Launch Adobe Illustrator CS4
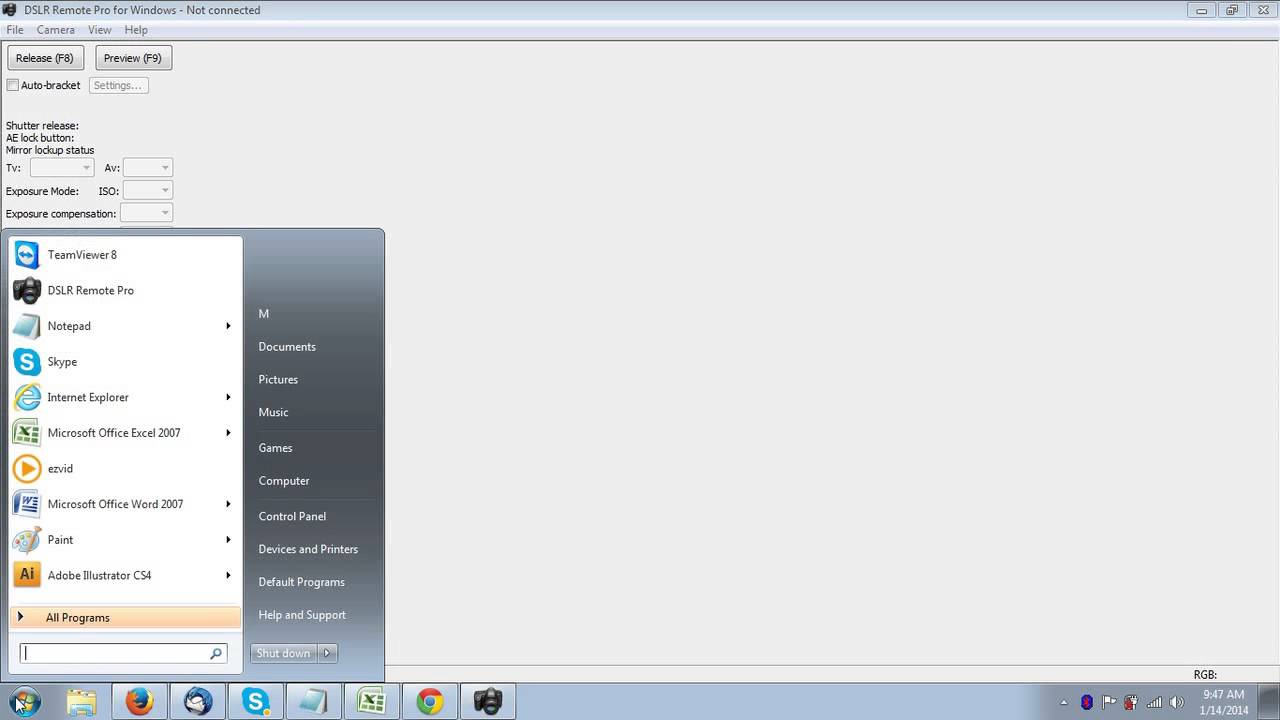Screen dimensions: 1280x720 (125, 575)
